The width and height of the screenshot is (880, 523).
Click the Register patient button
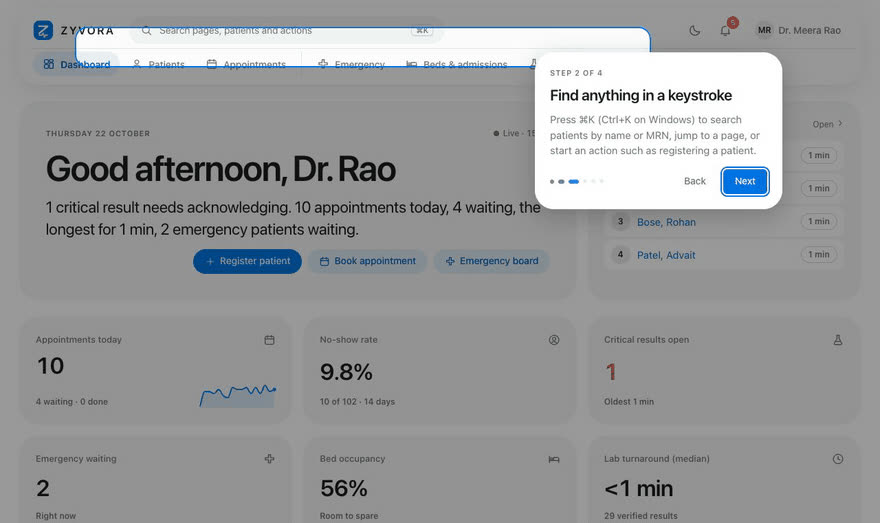[248, 262]
